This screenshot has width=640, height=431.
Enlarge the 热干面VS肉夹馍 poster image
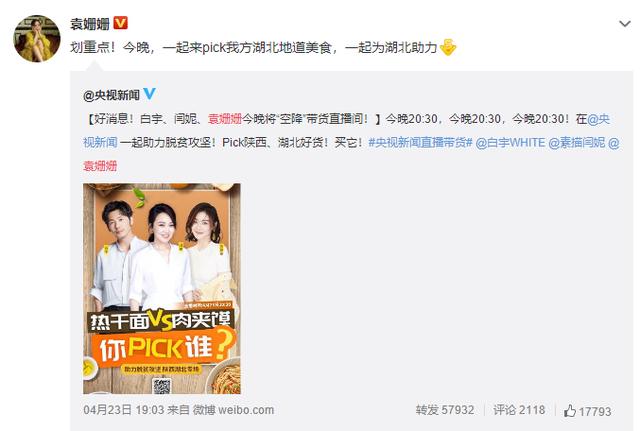click(x=162, y=289)
